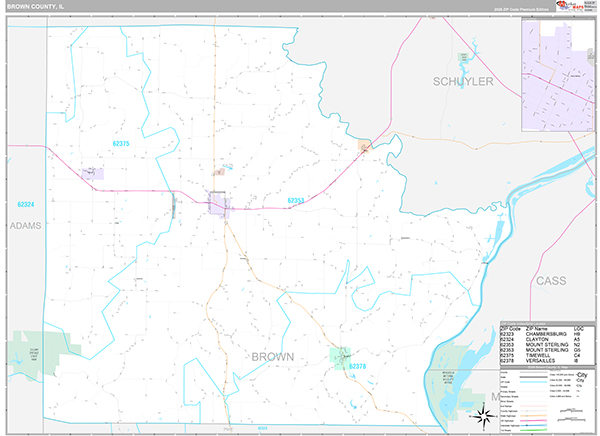The image size is (600, 436).
Task: Click the pink US highway legend swatch
Action: click(533, 420)
